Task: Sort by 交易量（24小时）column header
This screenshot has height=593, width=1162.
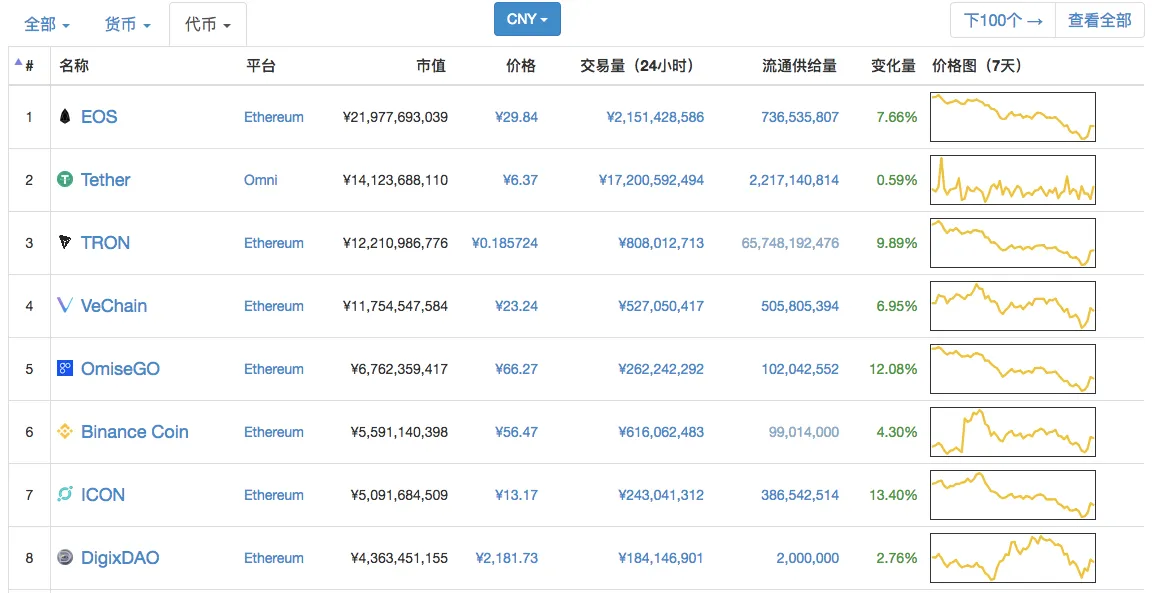Action: pos(640,66)
